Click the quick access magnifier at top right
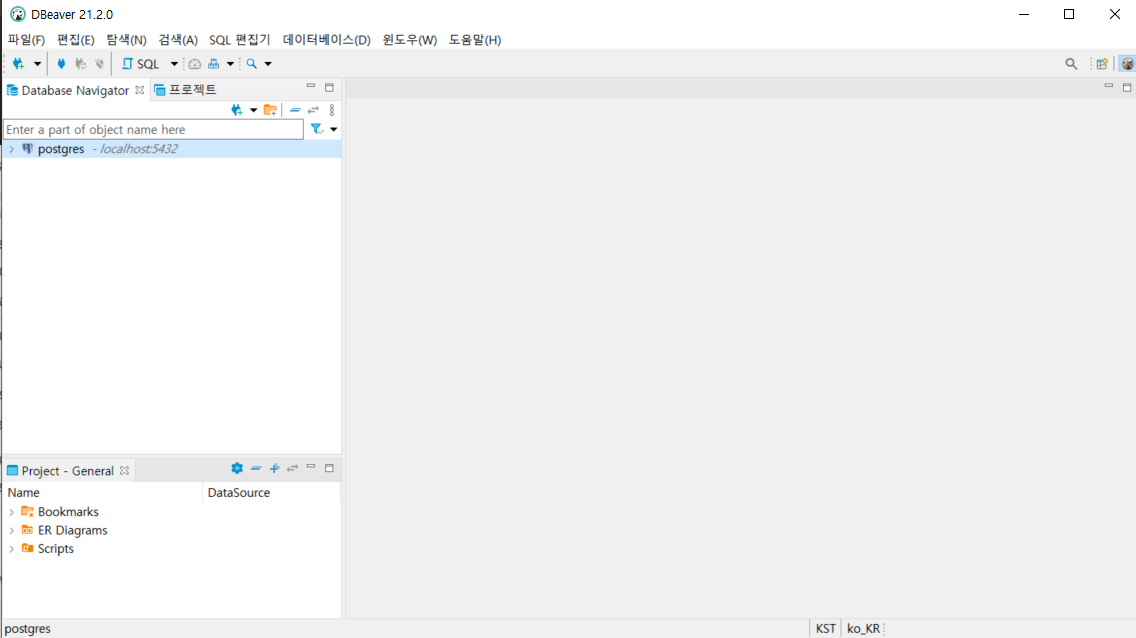The height and width of the screenshot is (638, 1136). [x=1071, y=64]
